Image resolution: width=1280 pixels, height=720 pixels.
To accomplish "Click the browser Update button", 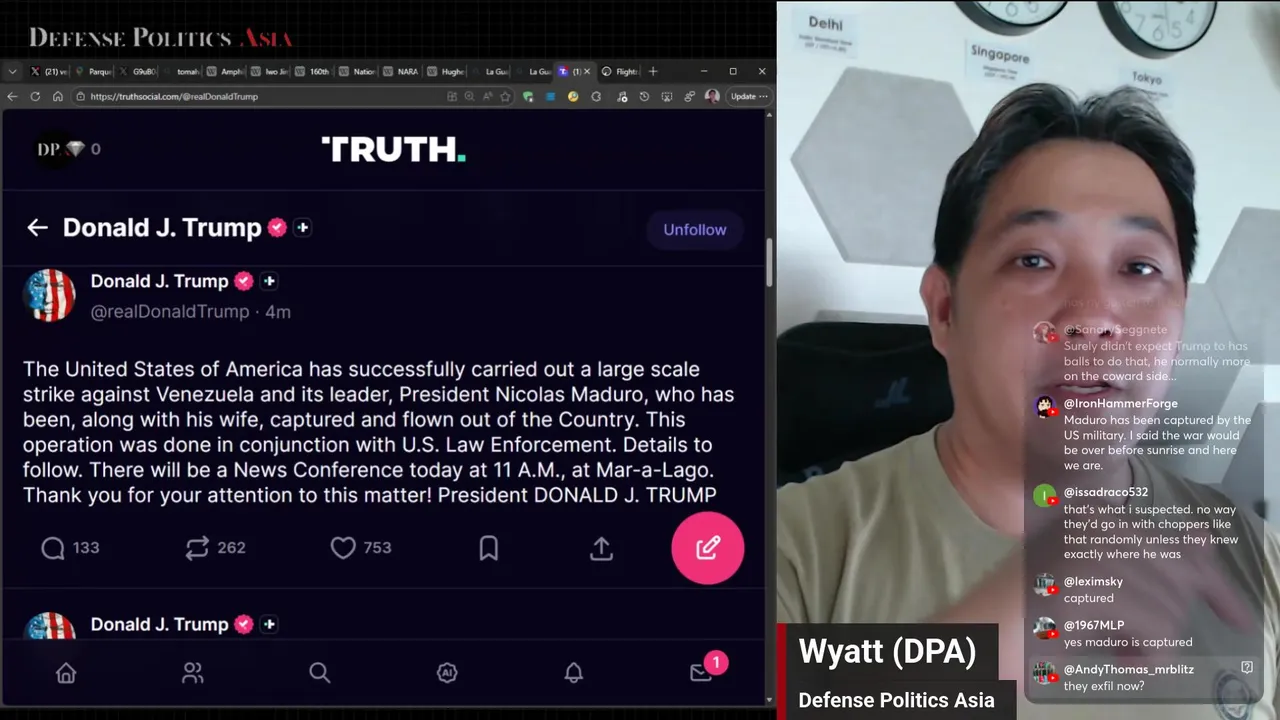I will [x=749, y=96].
